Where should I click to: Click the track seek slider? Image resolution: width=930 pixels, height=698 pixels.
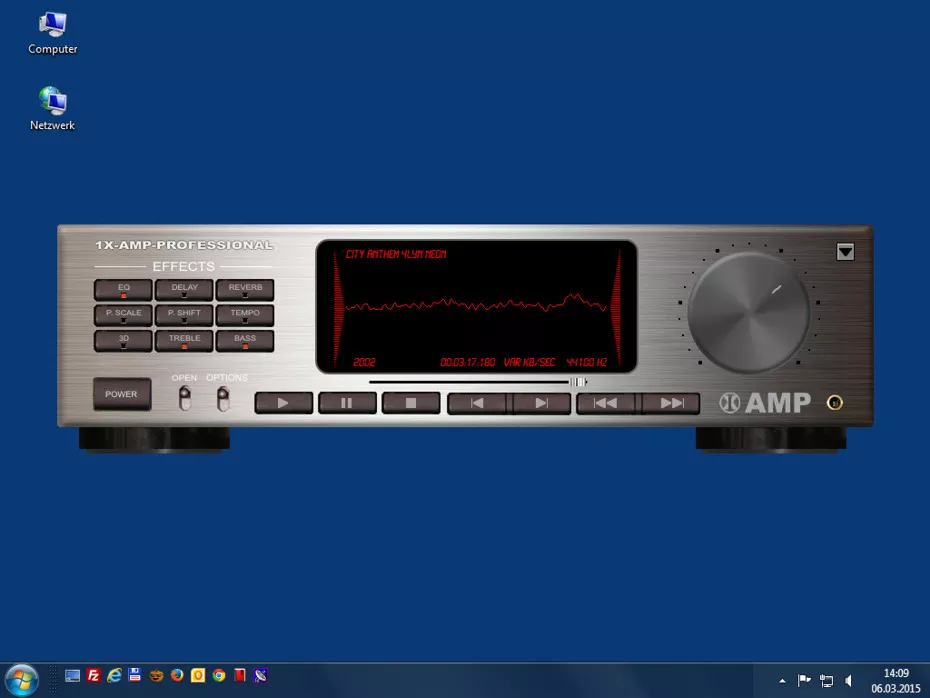[577, 380]
